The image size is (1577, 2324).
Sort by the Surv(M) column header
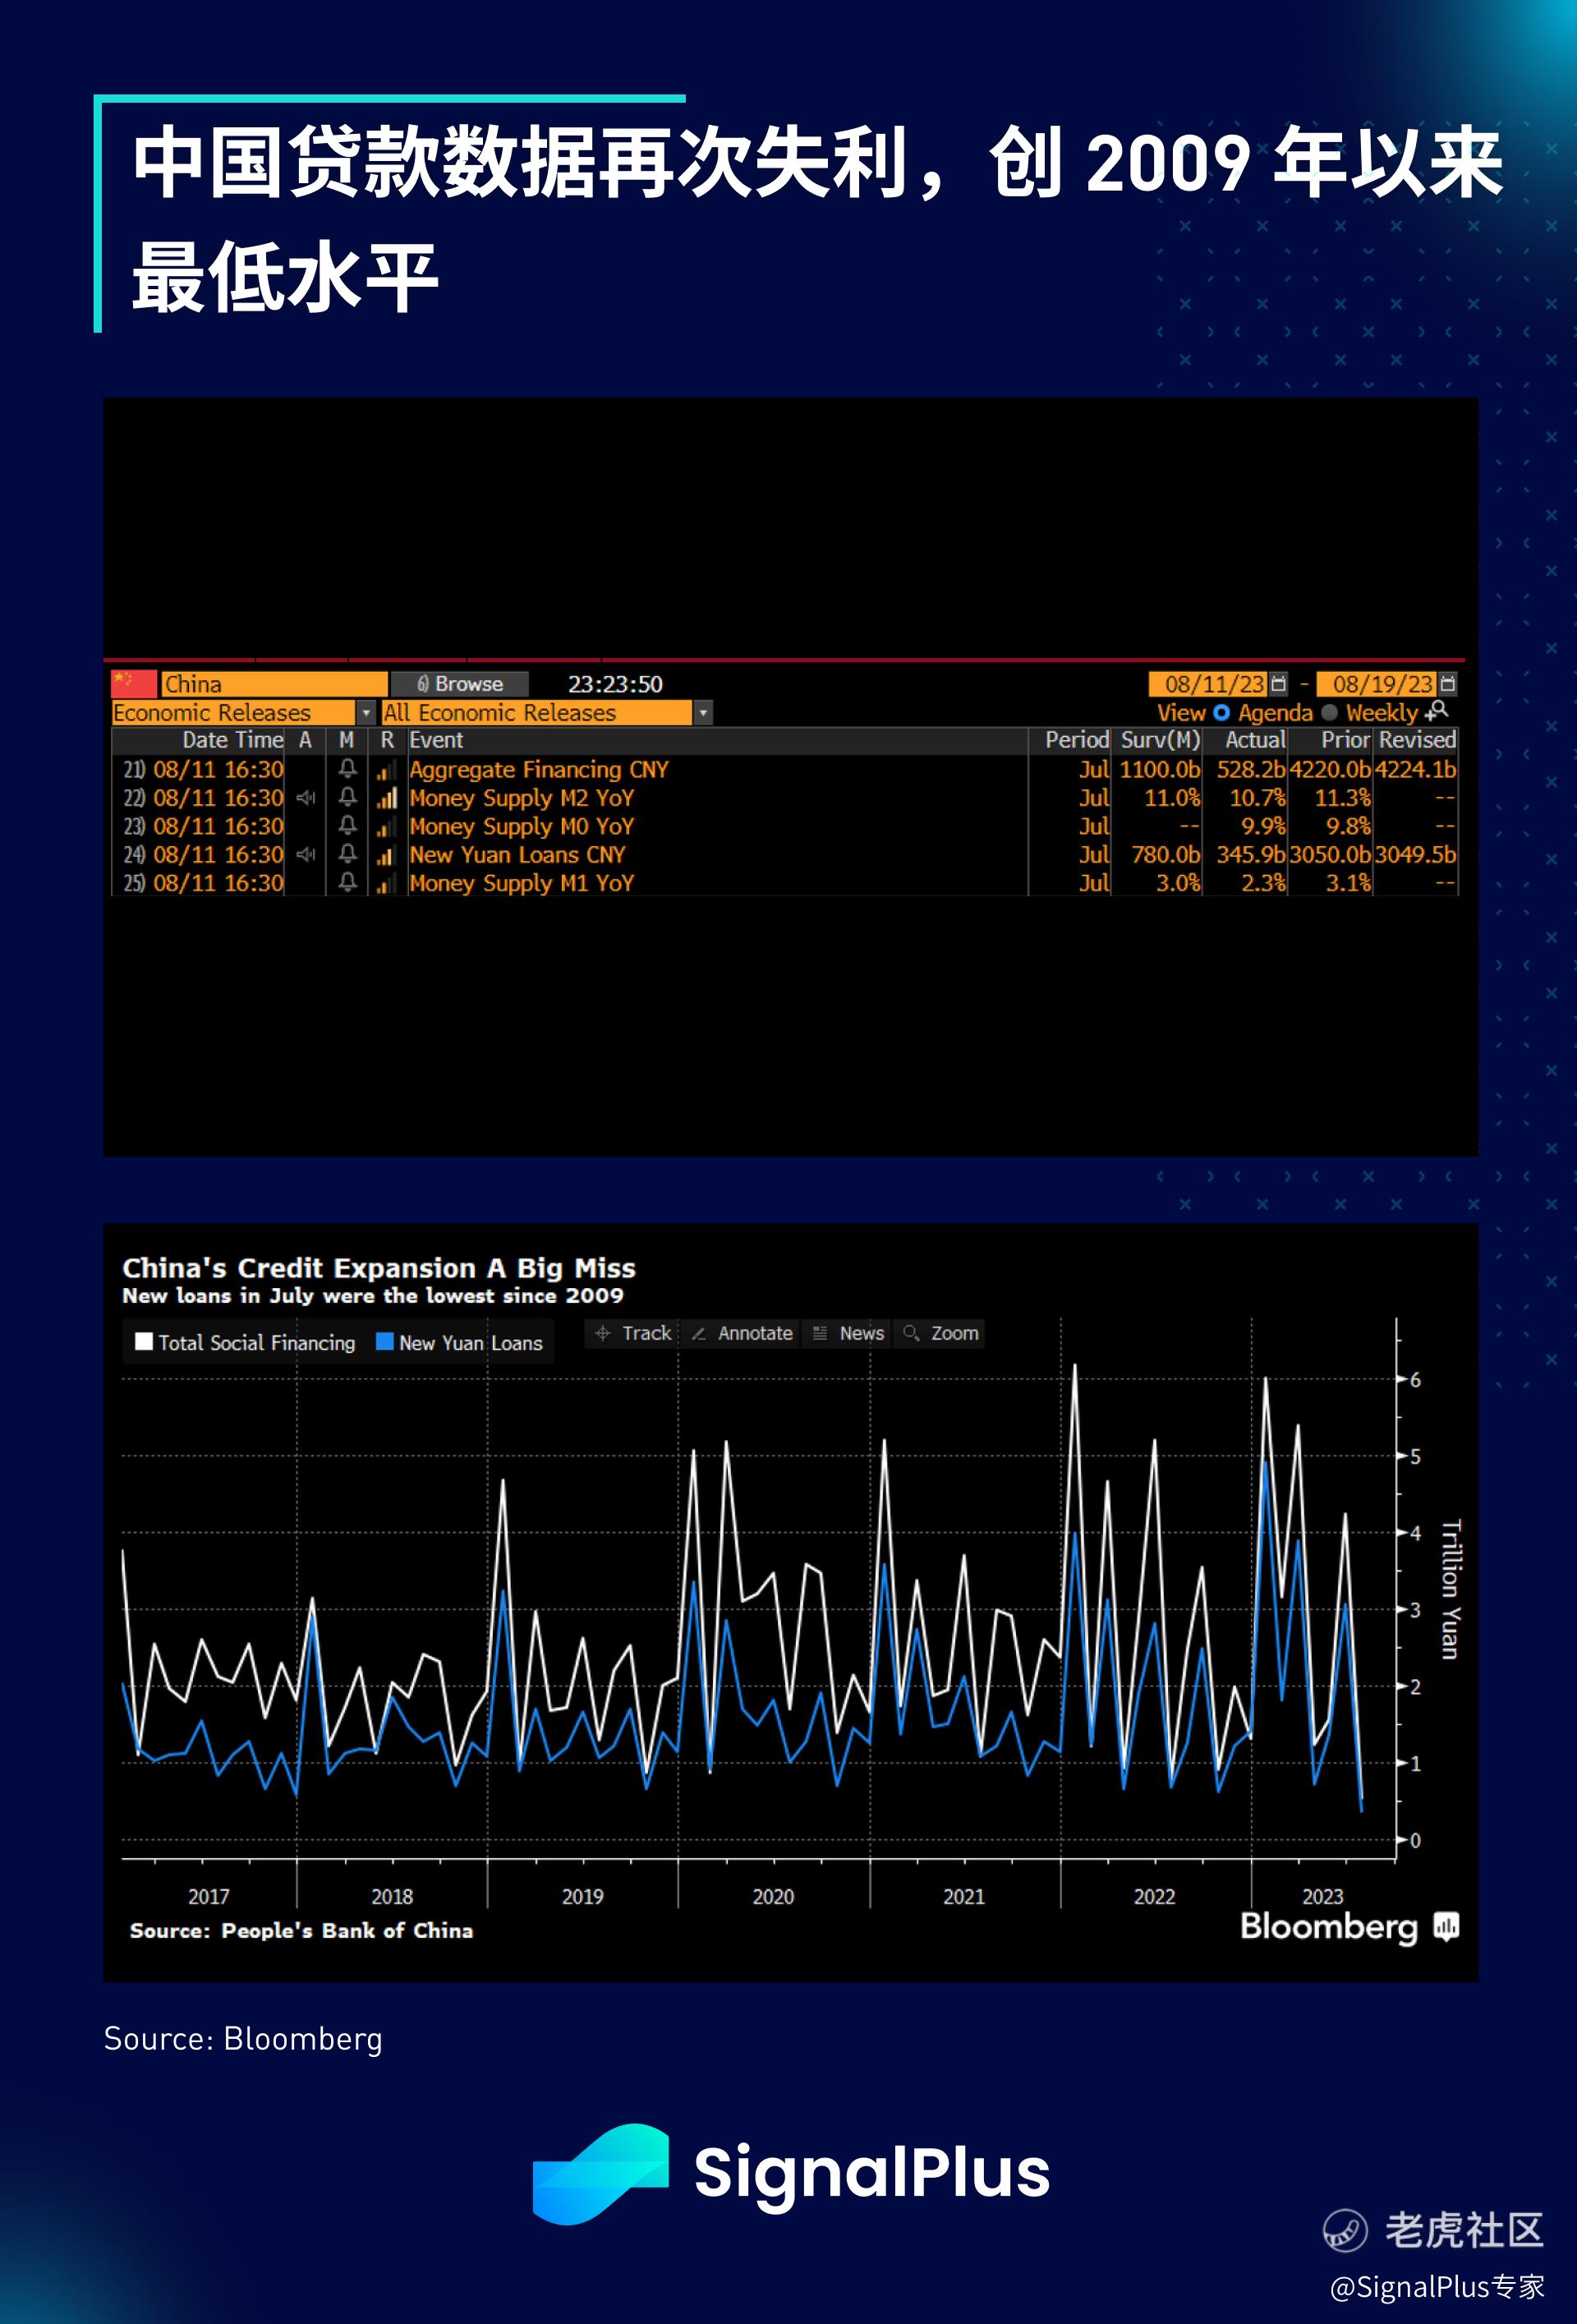coord(1160,740)
